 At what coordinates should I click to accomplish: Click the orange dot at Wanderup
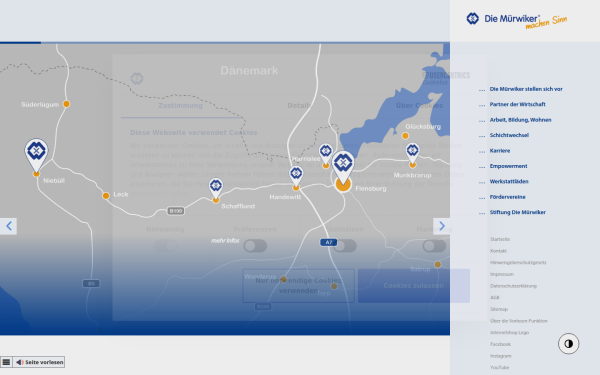pyautogui.click(x=283, y=279)
